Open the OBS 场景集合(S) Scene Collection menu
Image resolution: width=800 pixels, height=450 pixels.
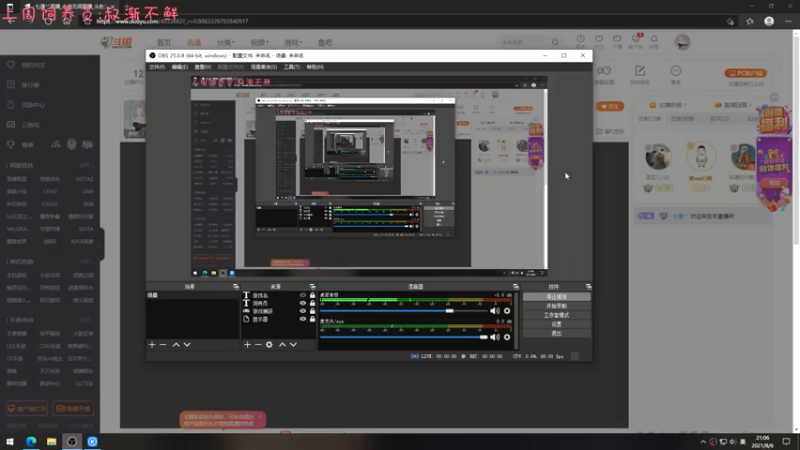point(264,67)
